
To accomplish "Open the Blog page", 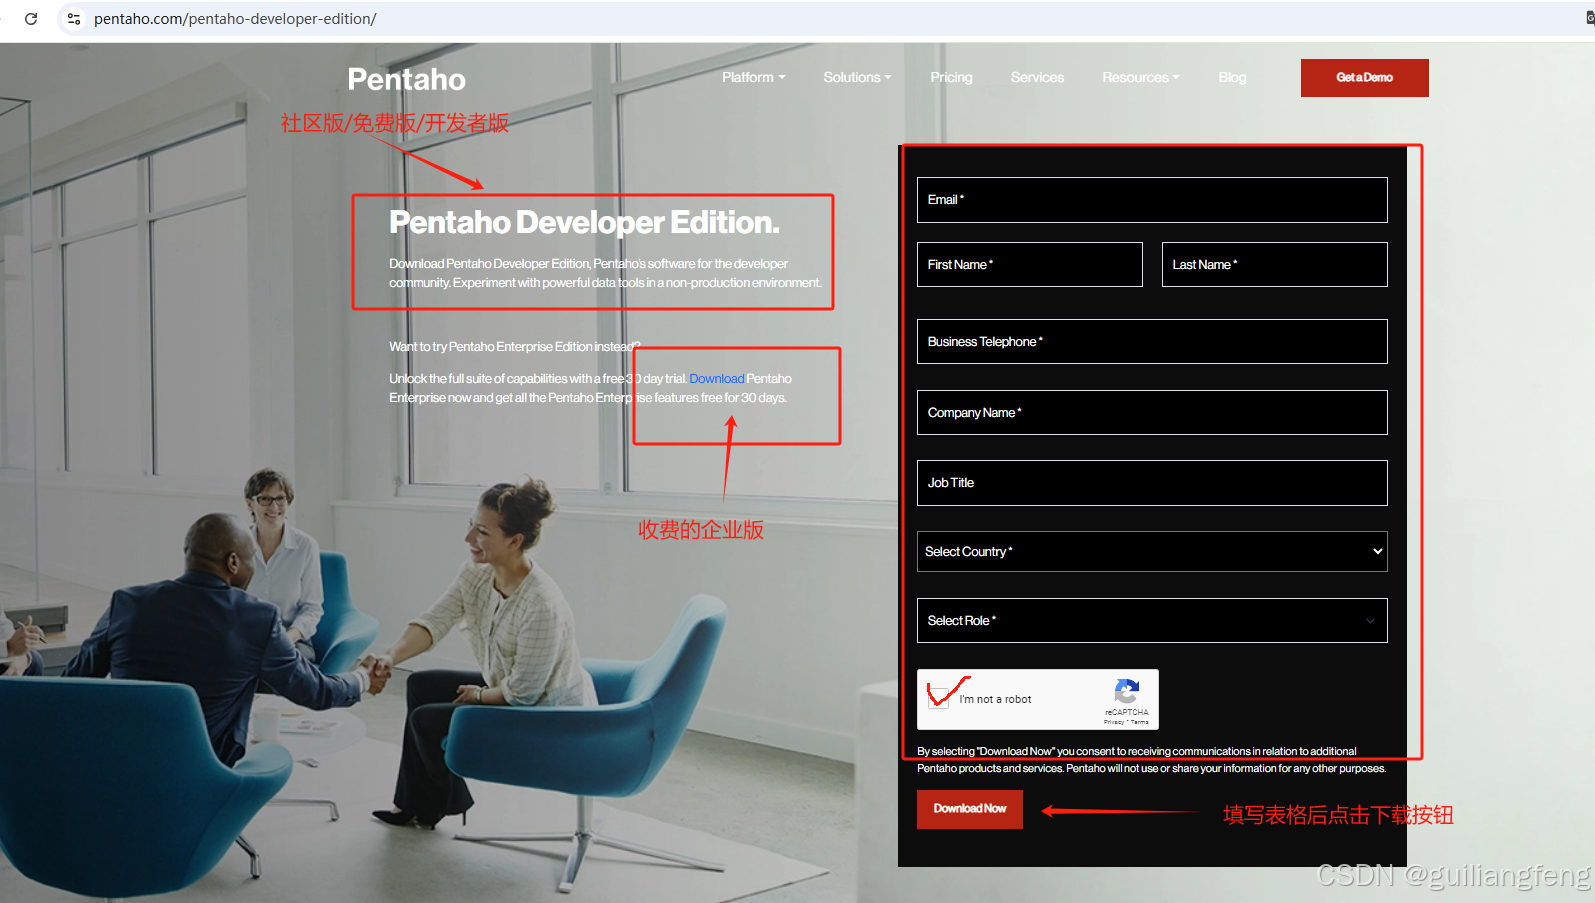I will click(x=1232, y=77).
